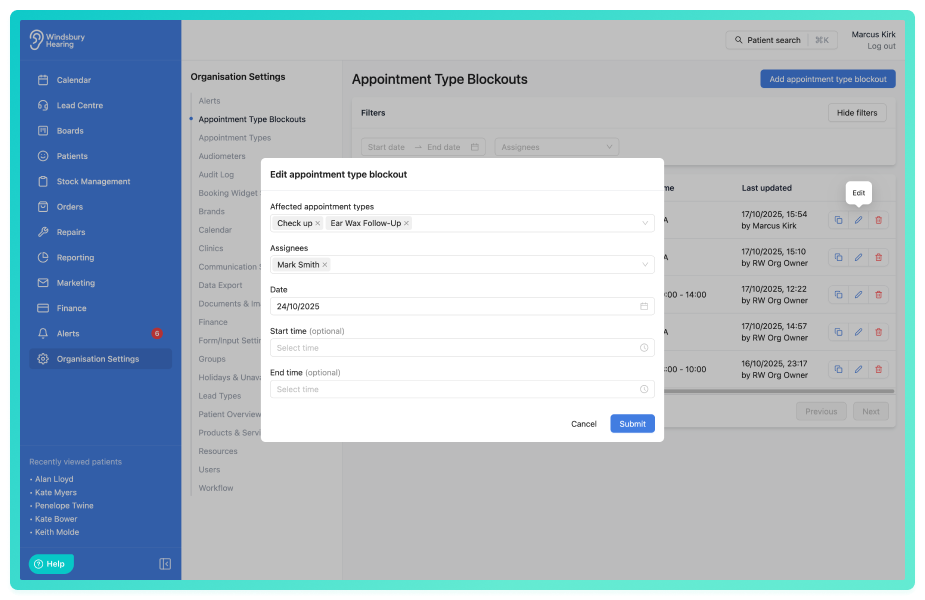This screenshot has width=925, height=600.
Task: Open the date picker calendar icon
Action: [644, 306]
